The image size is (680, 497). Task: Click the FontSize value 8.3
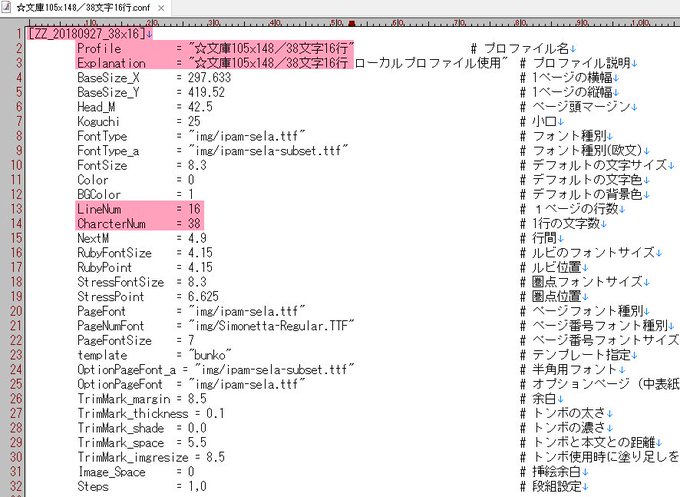tap(197, 165)
